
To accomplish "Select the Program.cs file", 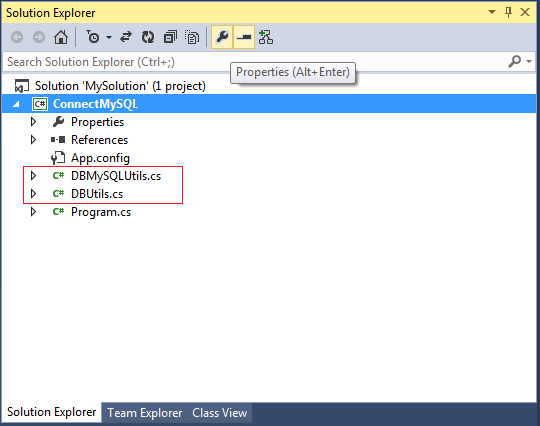I will tap(101, 212).
